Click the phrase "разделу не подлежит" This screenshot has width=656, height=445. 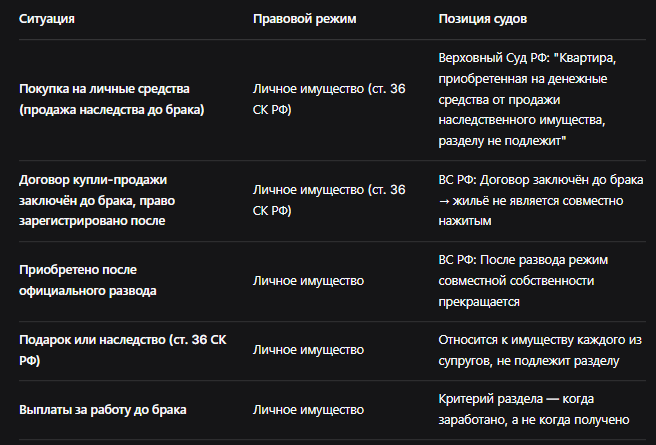(x=500, y=141)
